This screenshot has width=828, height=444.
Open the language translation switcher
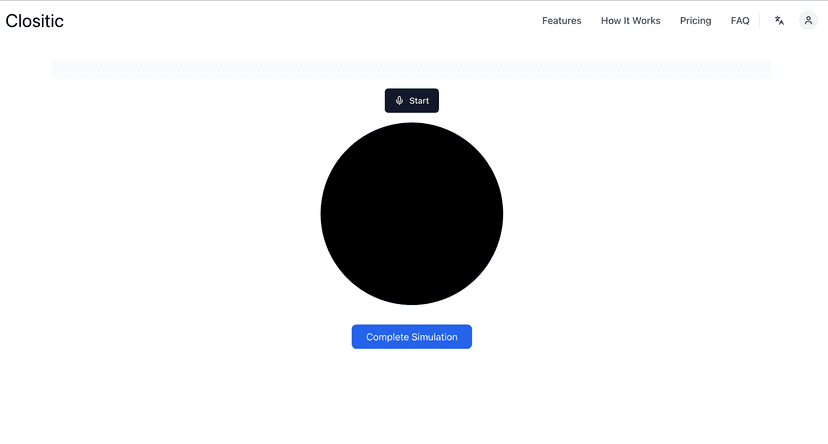pyautogui.click(x=779, y=20)
